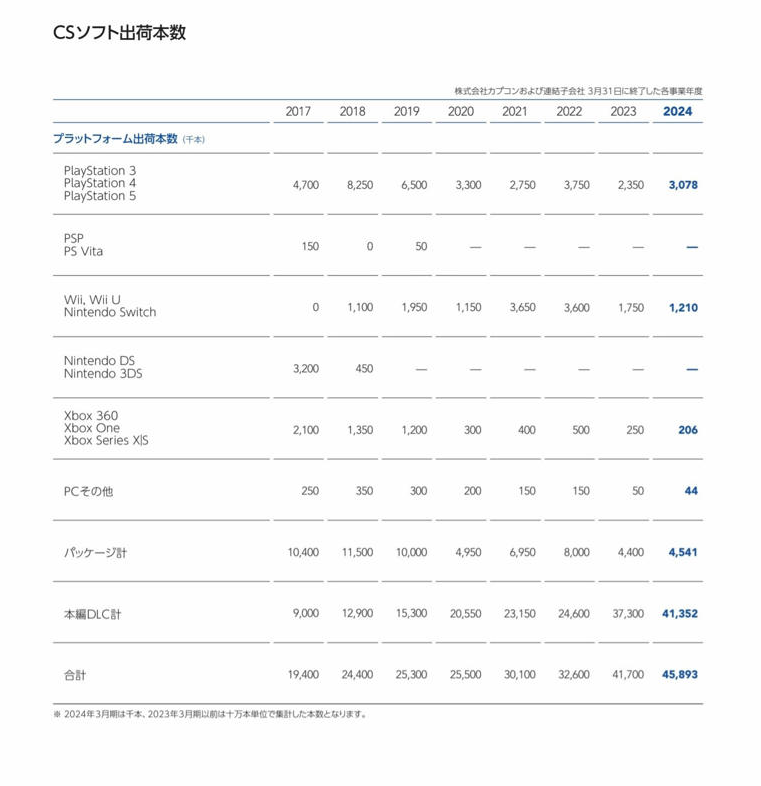The image size is (761, 786).
Task: Select the Nintendo Switch row label
Action: pos(110,312)
